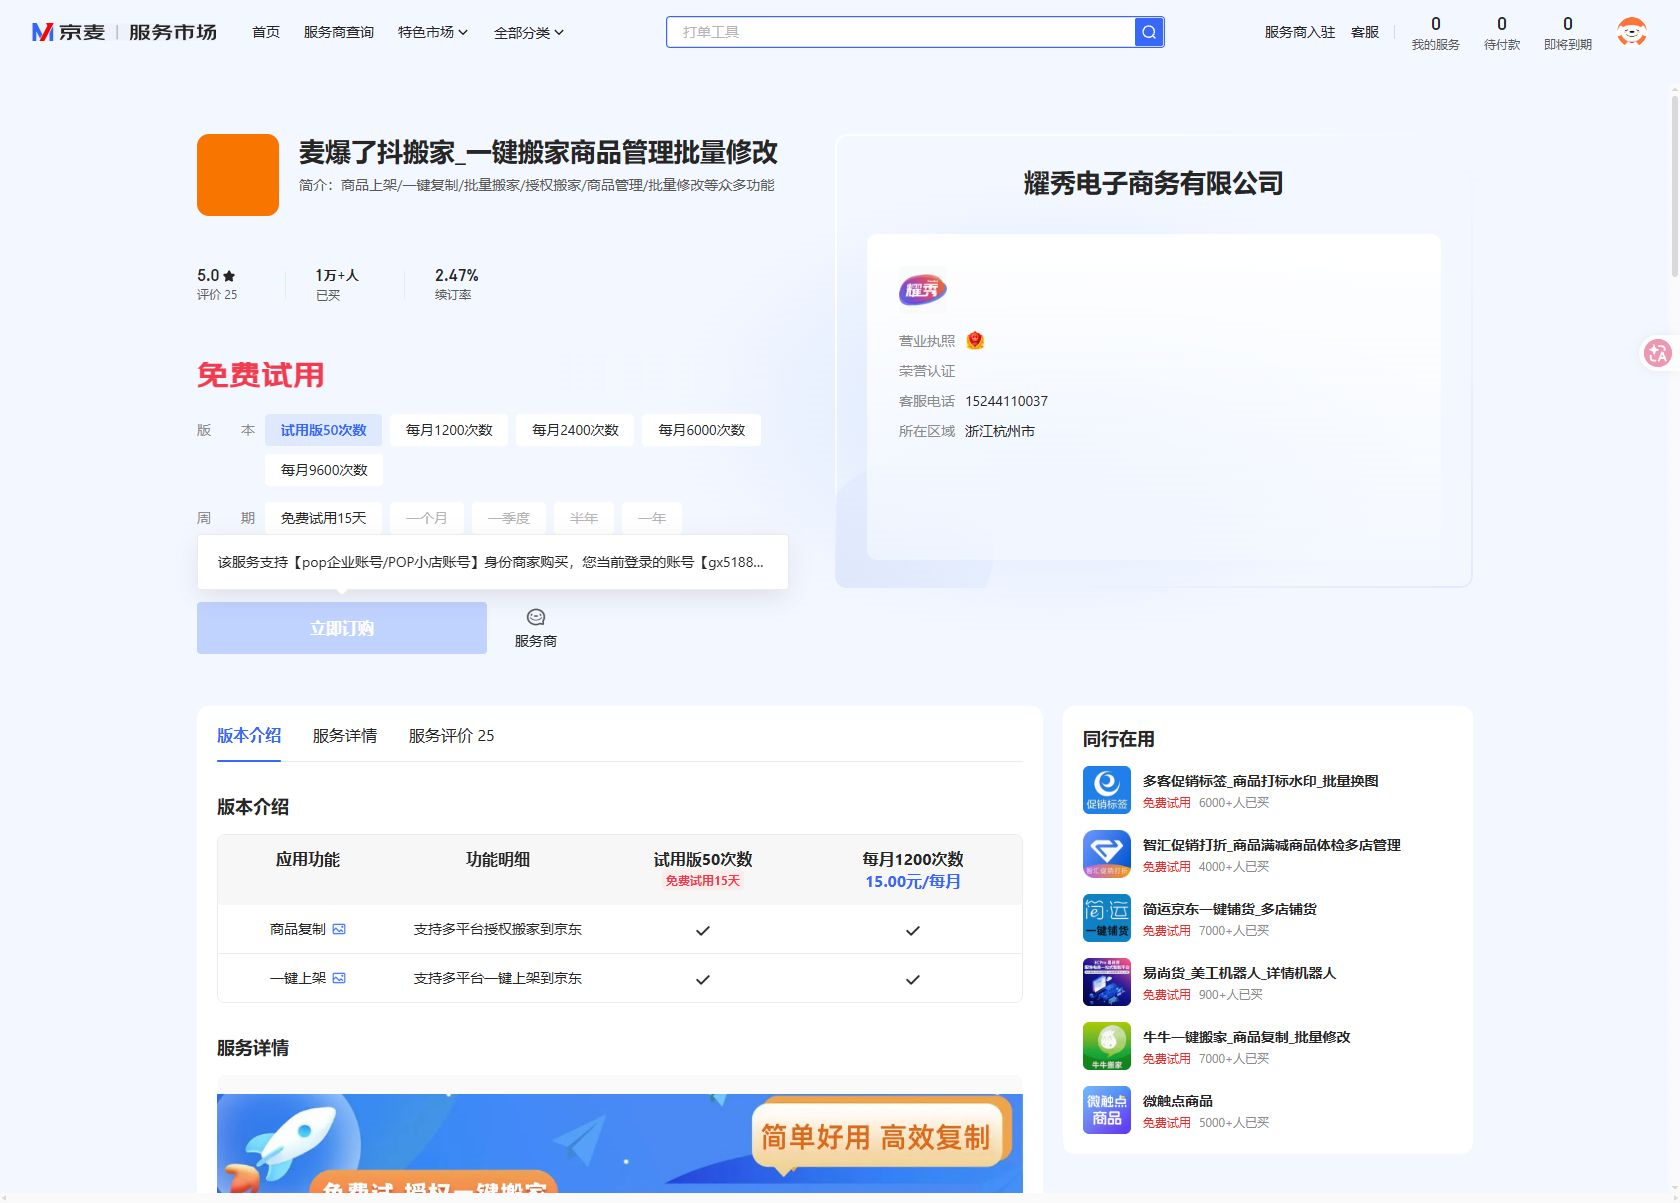Select the 每月6000次数 version option
The height and width of the screenshot is (1203, 1680).
[x=701, y=430]
